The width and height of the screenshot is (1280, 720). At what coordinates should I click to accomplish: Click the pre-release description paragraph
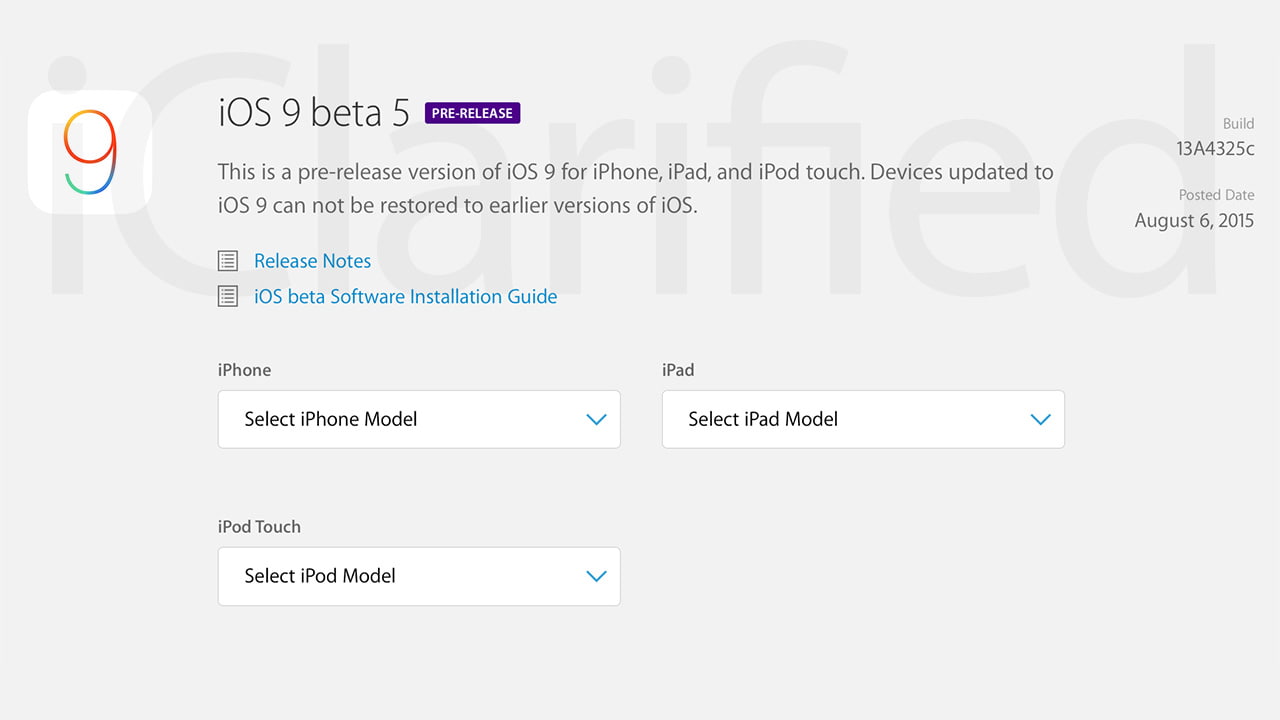pos(635,189)
